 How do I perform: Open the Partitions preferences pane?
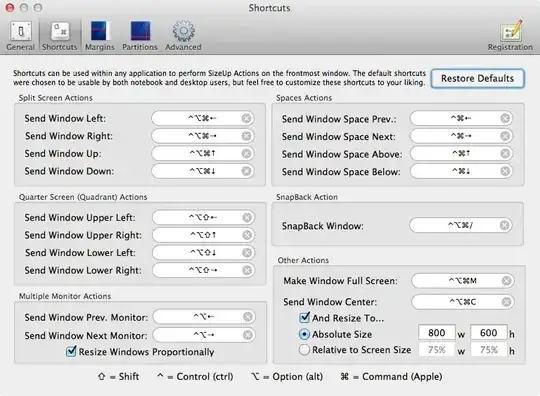(140, 36)
